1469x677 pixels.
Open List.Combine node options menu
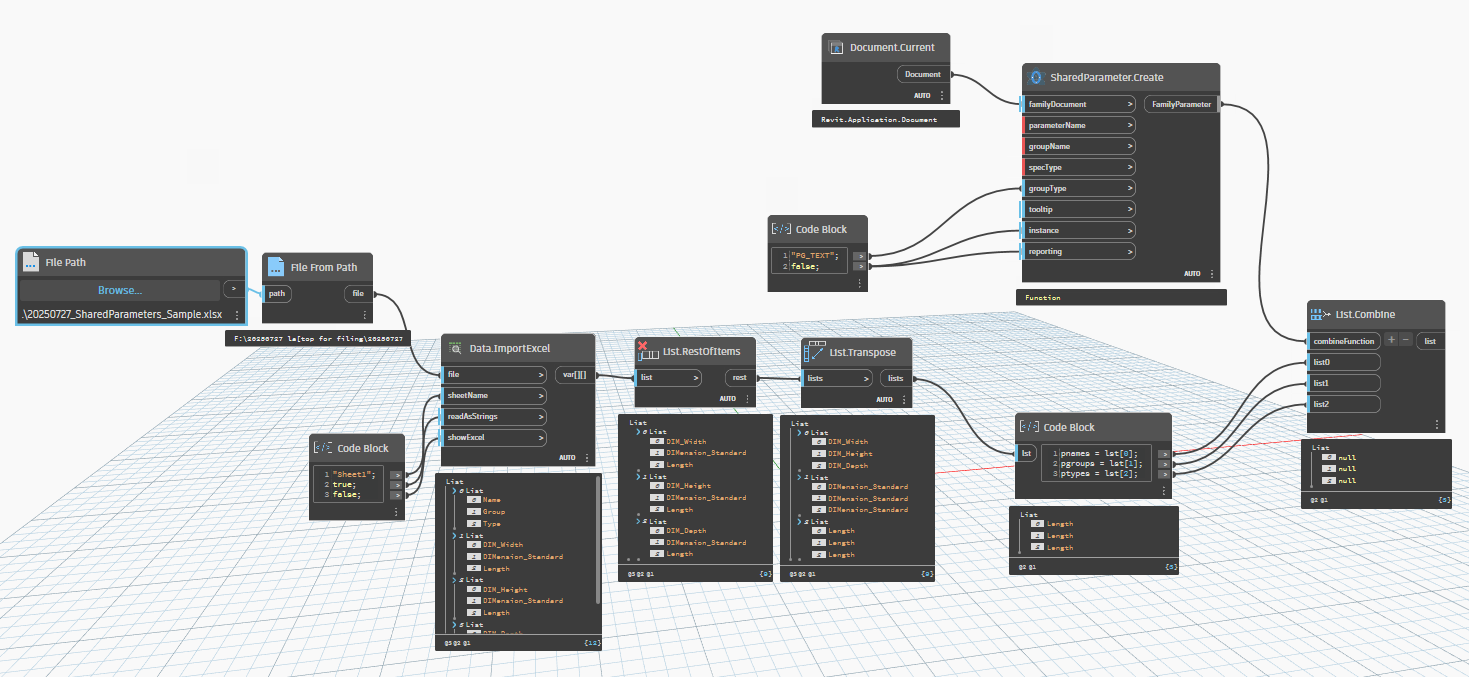(1436, 424)
